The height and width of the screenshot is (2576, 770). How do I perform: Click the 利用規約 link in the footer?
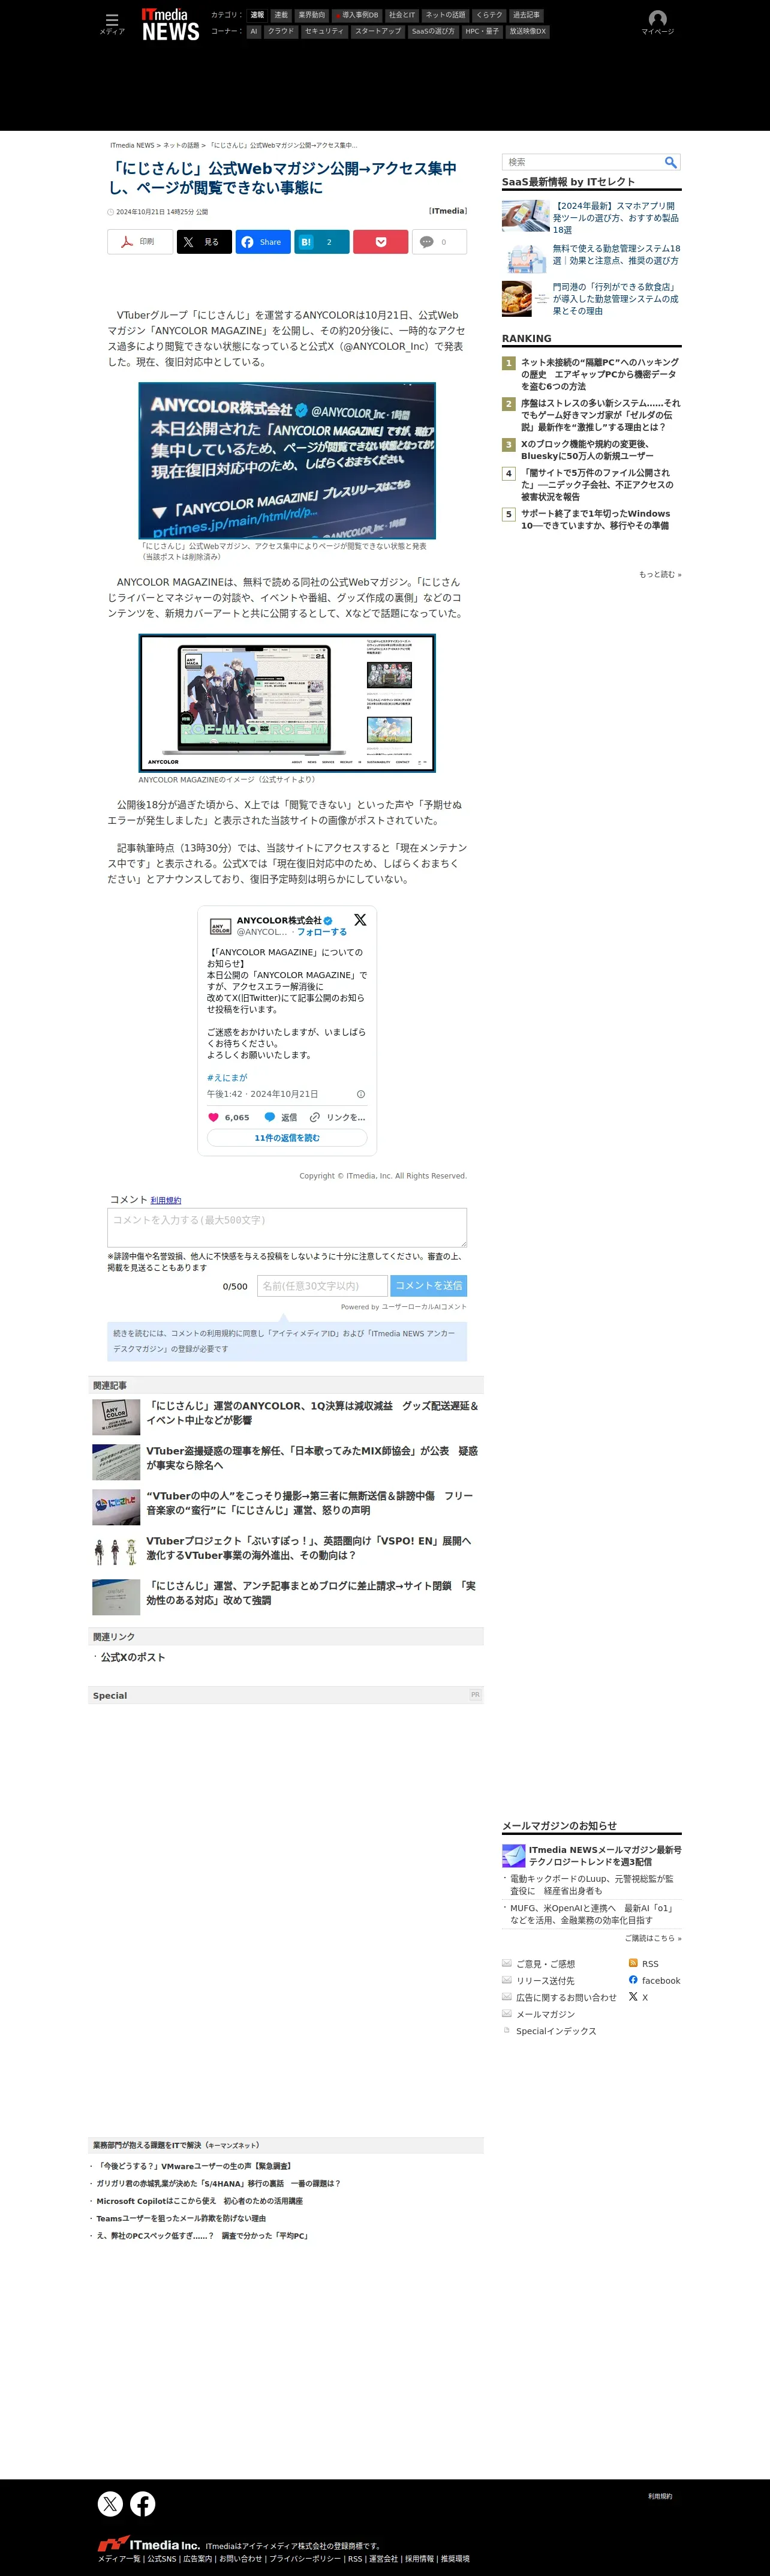point(660,2496)
